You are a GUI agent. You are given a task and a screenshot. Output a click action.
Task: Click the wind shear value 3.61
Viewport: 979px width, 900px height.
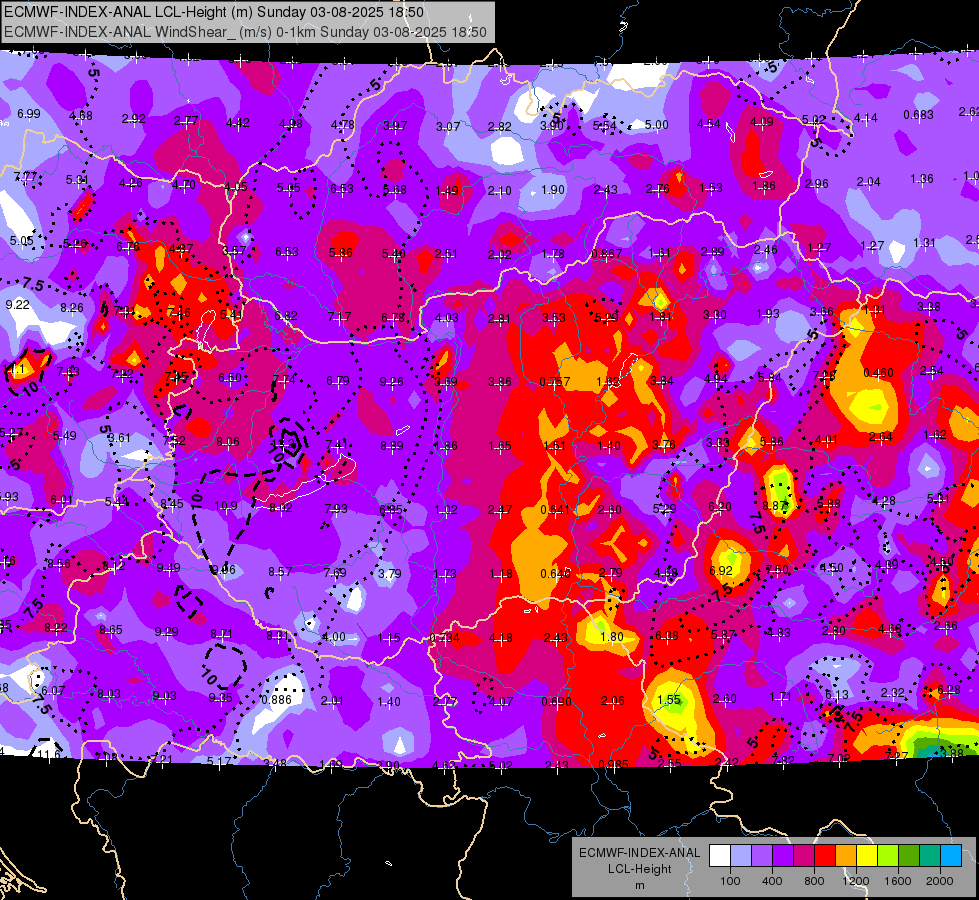click(x=119, y=438)
